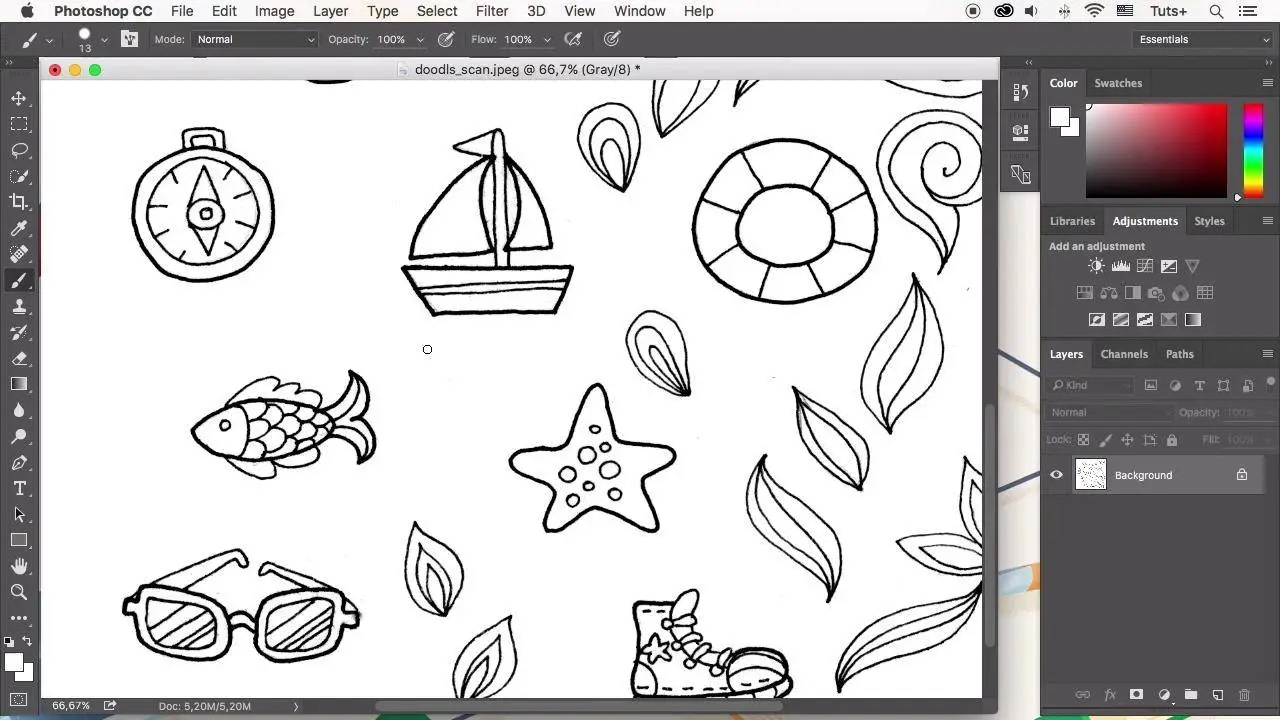
Task: Click the Add layer mask icon
Action: pos(1137,695)
